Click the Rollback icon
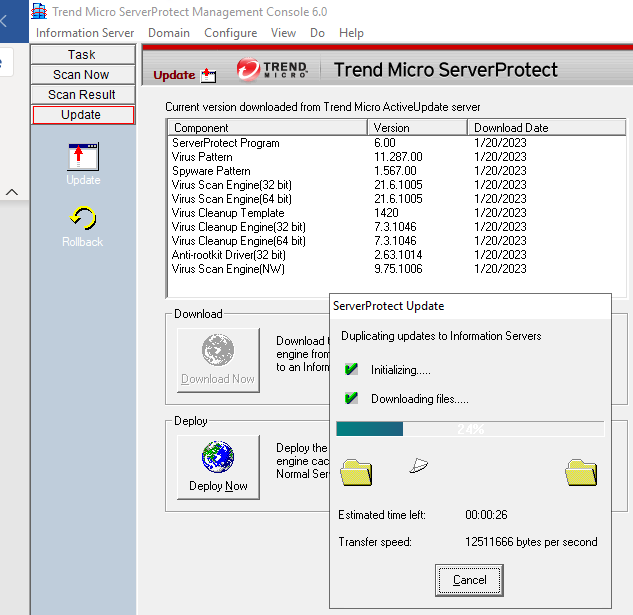The width and height of the screenshot is (633, 615). (83, 218)
